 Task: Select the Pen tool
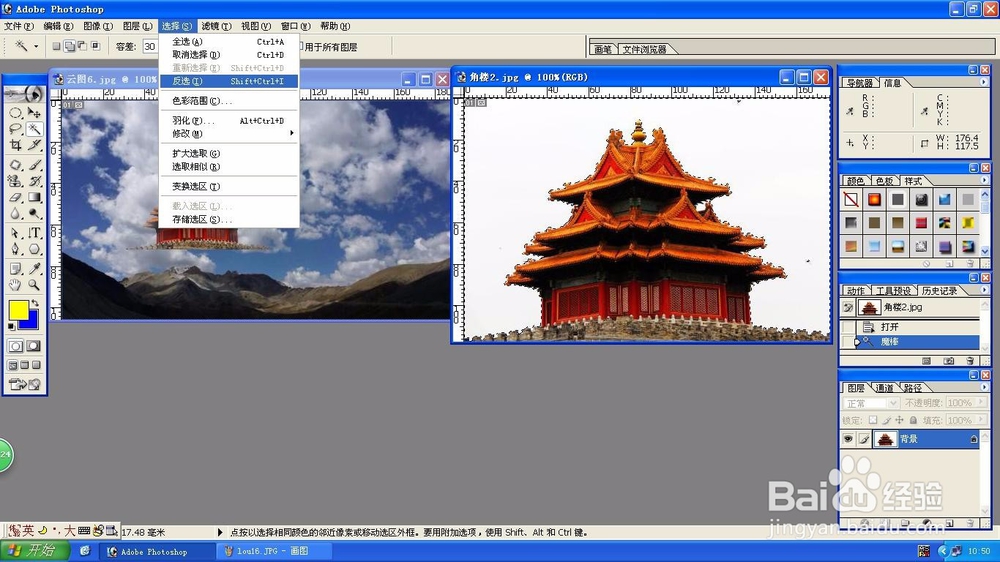pyautogui.click(x=16, y=249)
